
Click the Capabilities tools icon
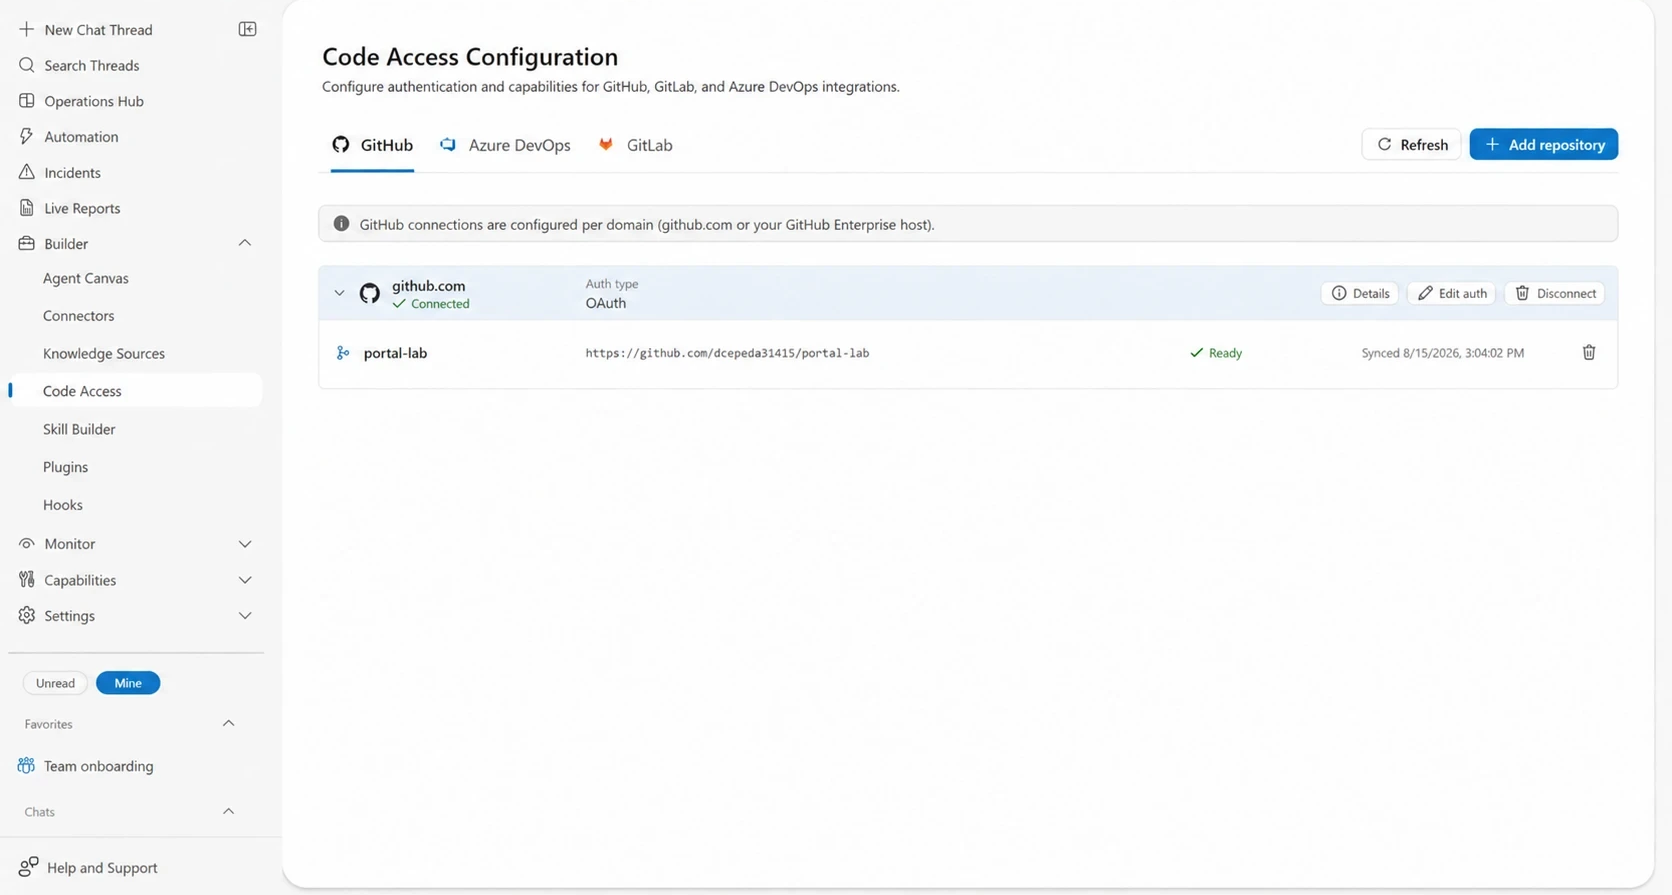pyautogui.click(x=26, y=579)
